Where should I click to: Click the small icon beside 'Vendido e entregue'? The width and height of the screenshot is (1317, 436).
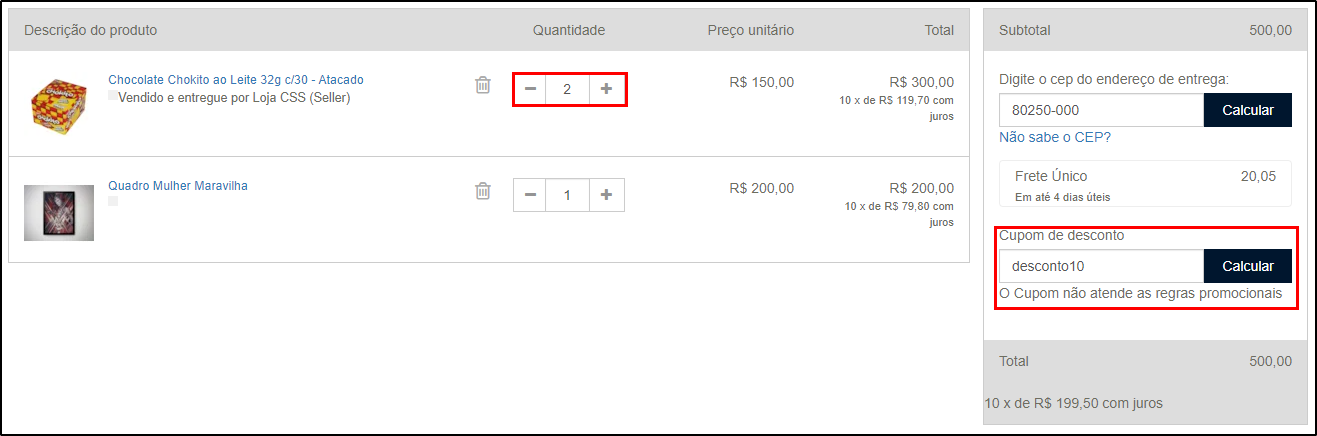(x=113, y=95)
